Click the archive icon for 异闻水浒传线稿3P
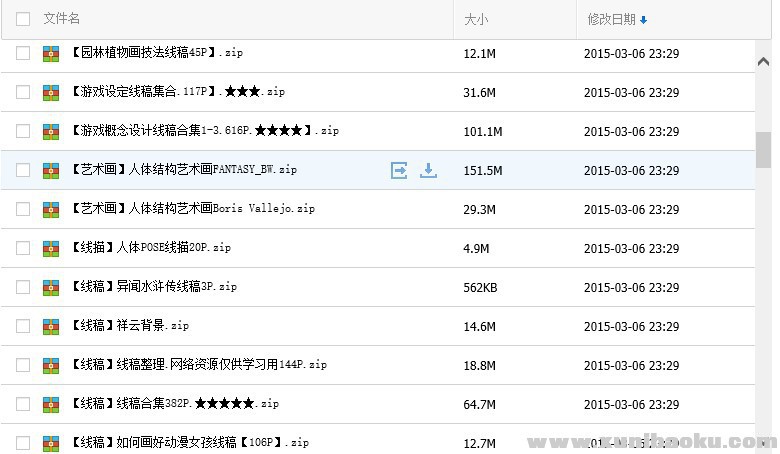The width and height of the screenshot is (780, 454). pyautogui.click(x=51, y=287)
